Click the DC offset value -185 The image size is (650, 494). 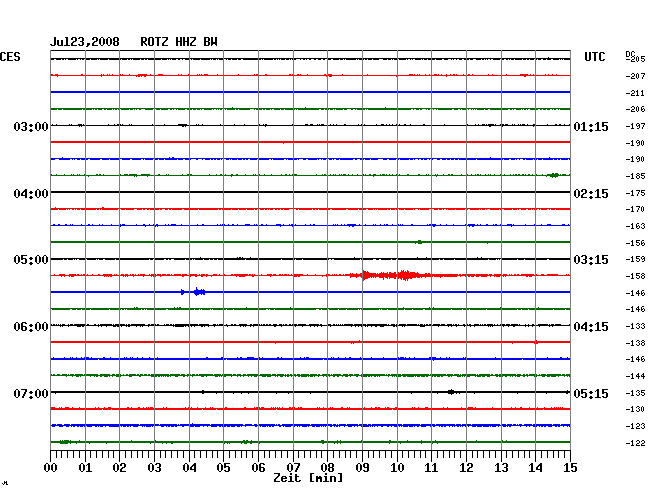(x=635, y=176)
